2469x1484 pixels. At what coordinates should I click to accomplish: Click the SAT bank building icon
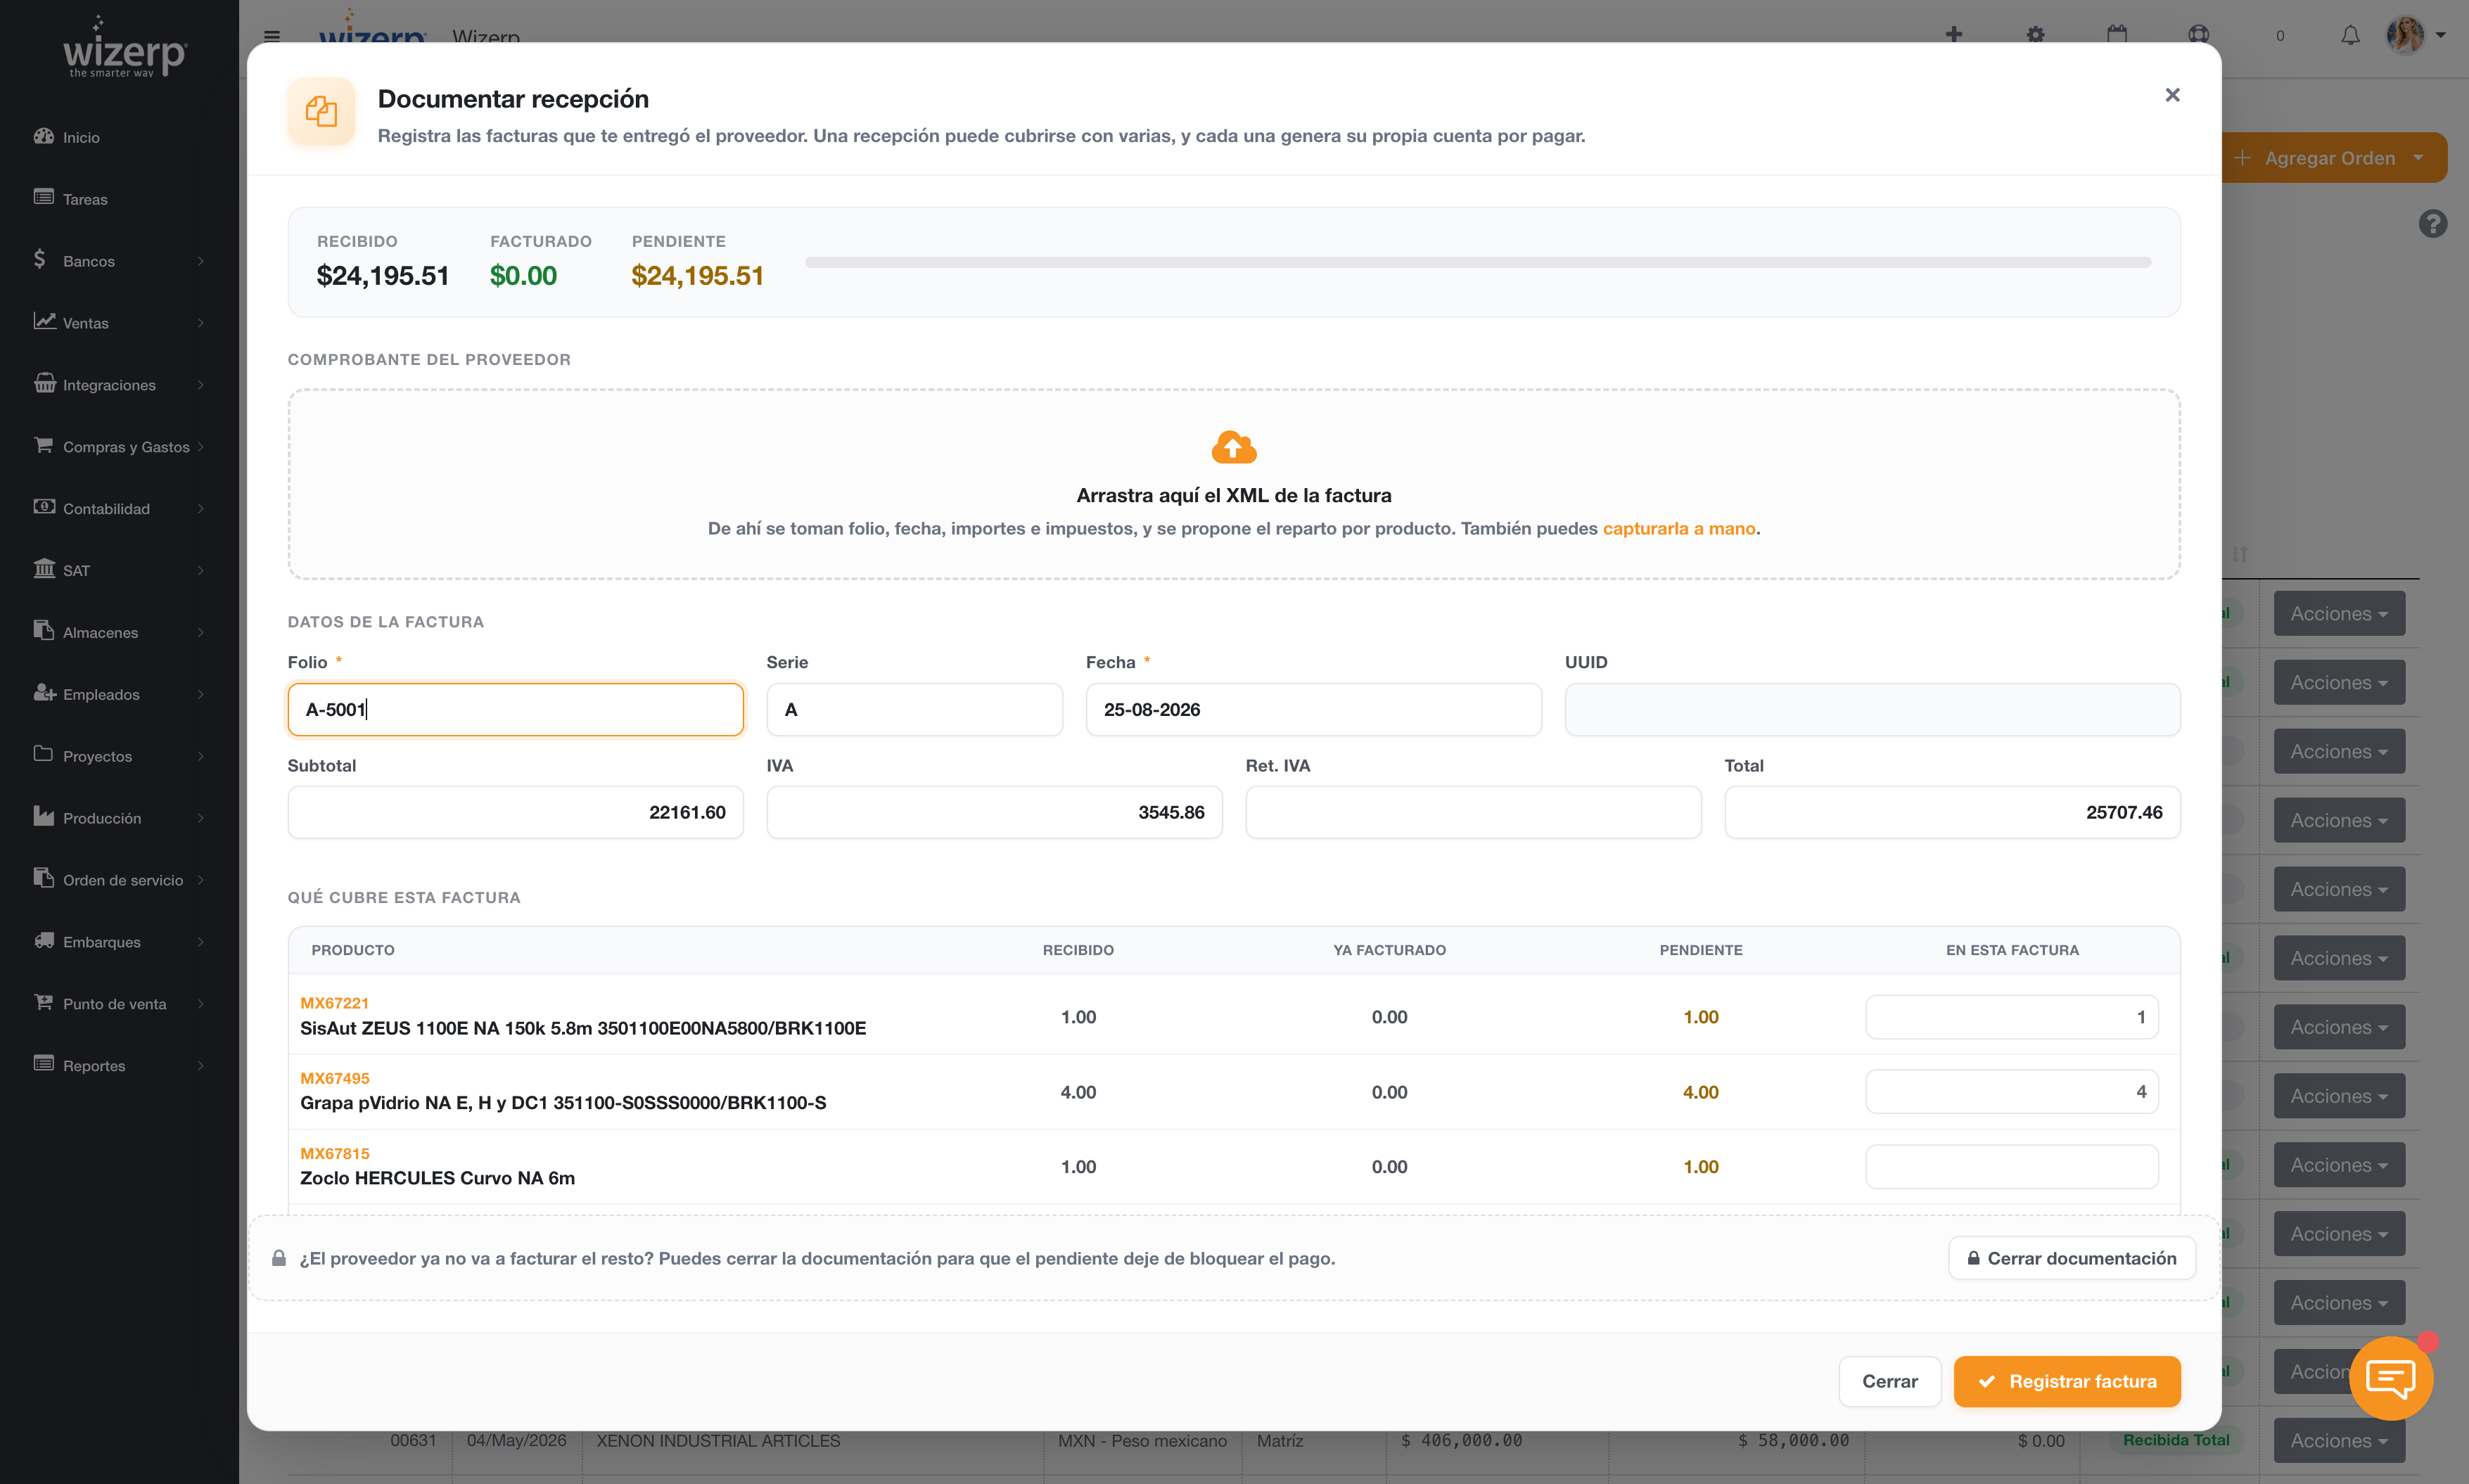[44, 569]
